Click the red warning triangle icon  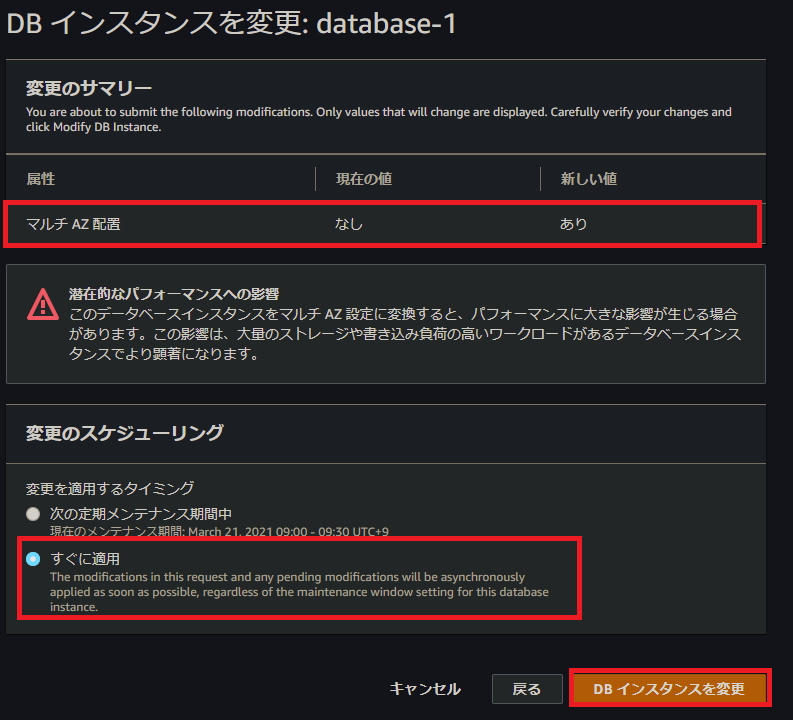[42, 304]
